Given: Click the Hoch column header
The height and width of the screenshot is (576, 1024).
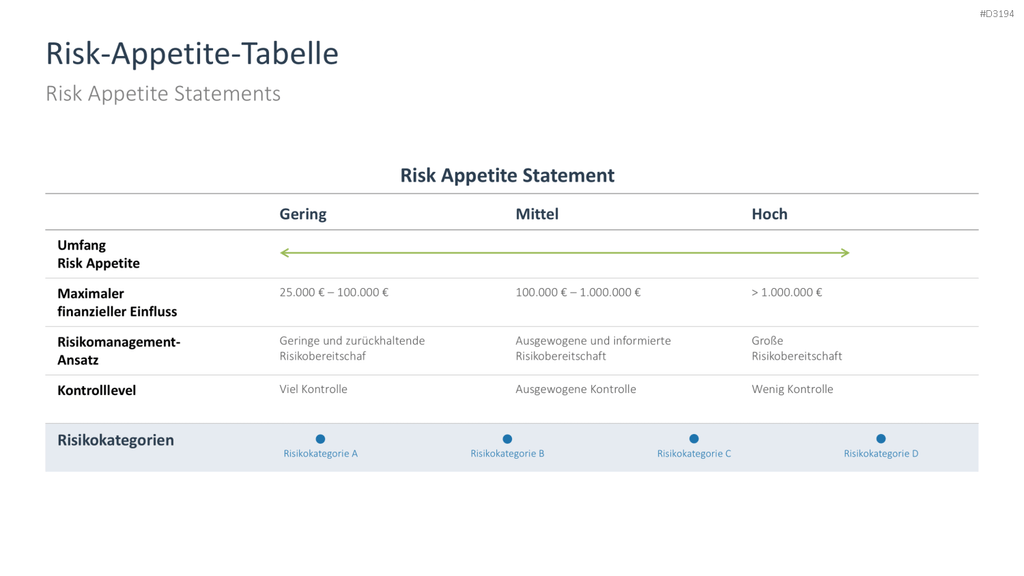Looking at the screenshot, I should [x=769, y=214].
